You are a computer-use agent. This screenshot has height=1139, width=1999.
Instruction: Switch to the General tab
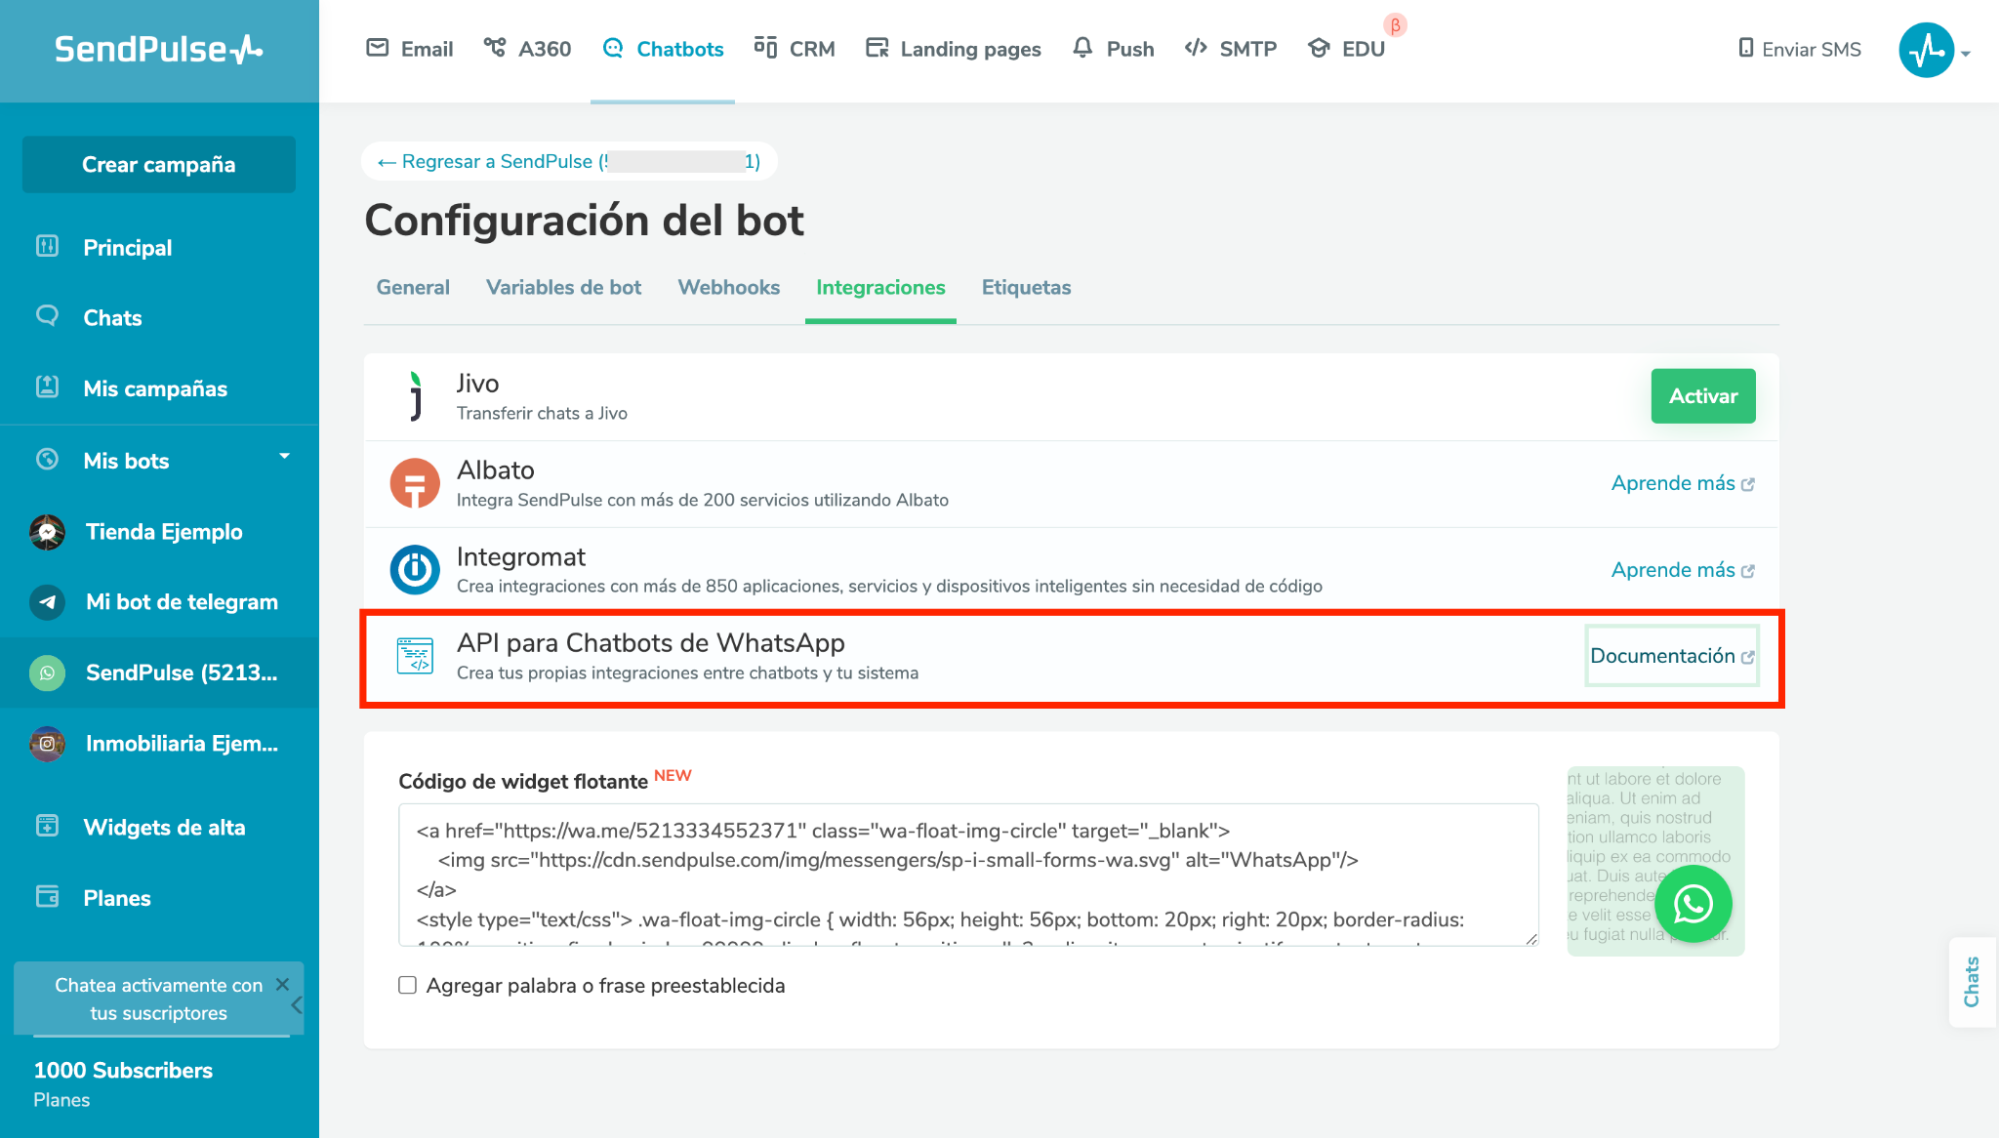pos(413,288)
